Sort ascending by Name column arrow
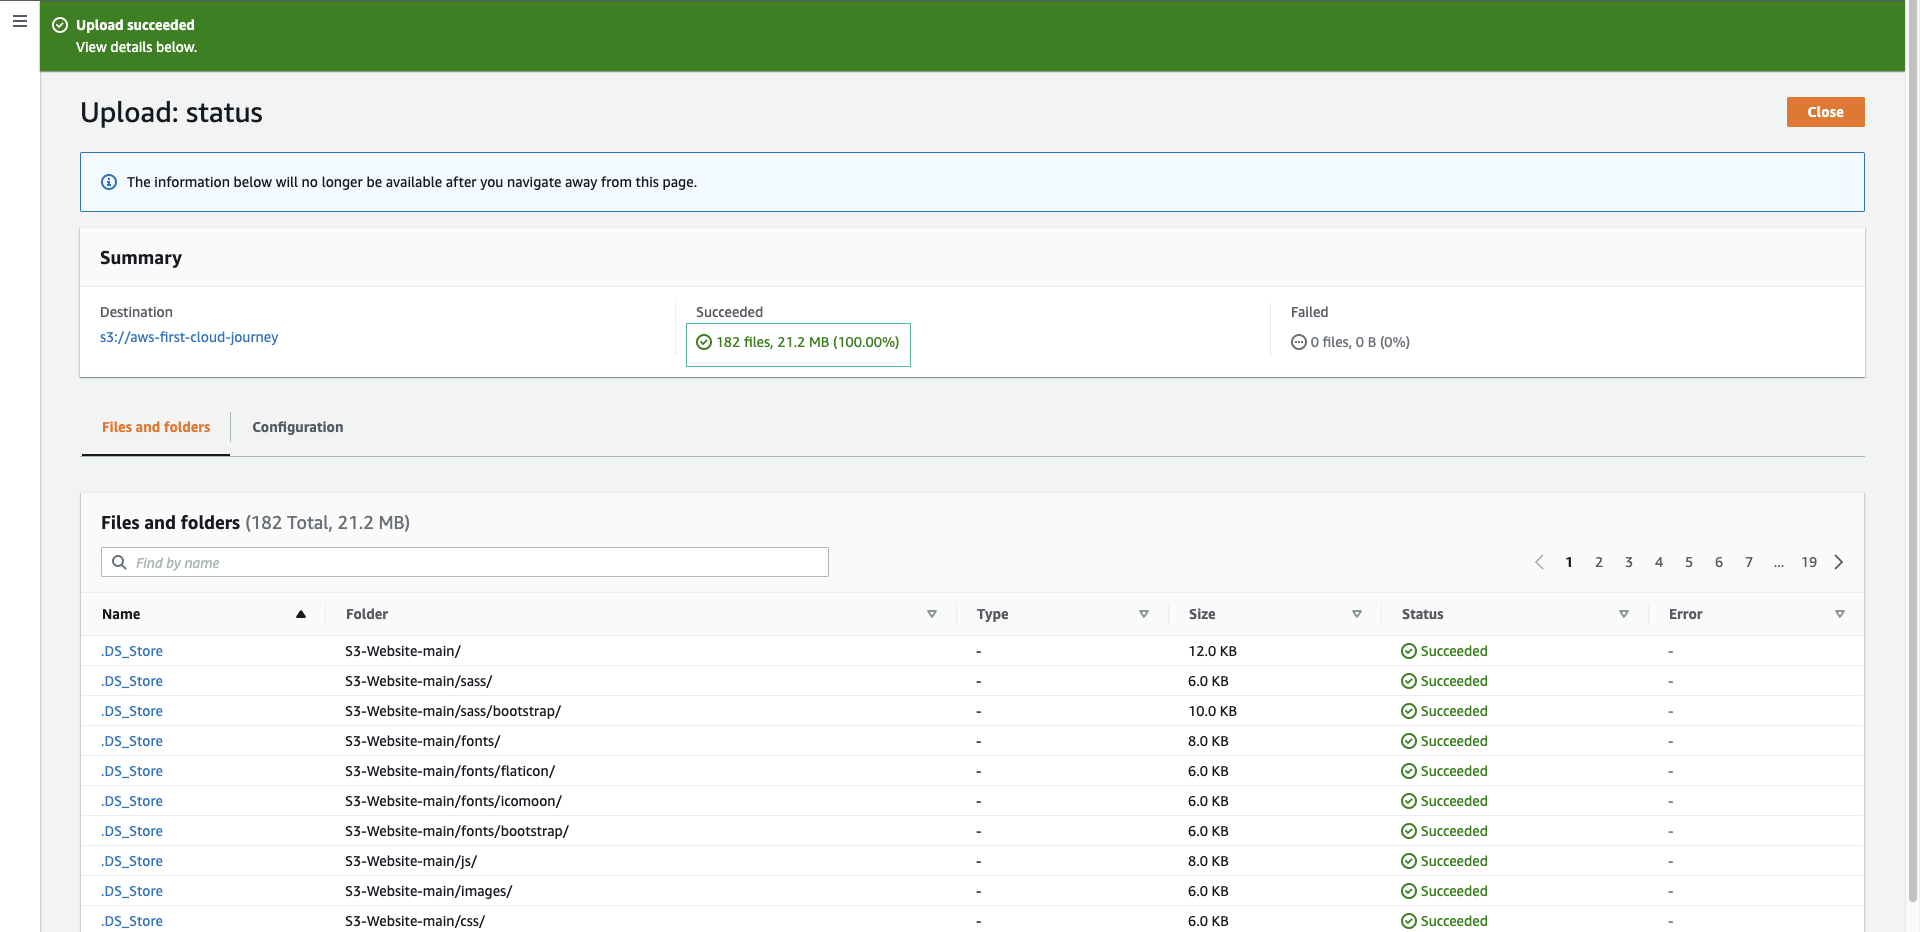 pyautogui.click(x=300, y=614)
